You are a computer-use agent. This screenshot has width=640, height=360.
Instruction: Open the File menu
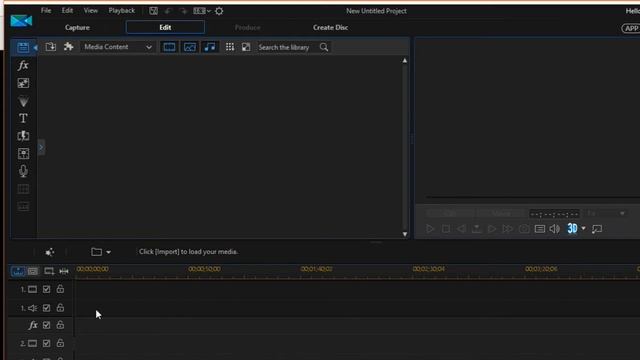[x=46, y=11]
